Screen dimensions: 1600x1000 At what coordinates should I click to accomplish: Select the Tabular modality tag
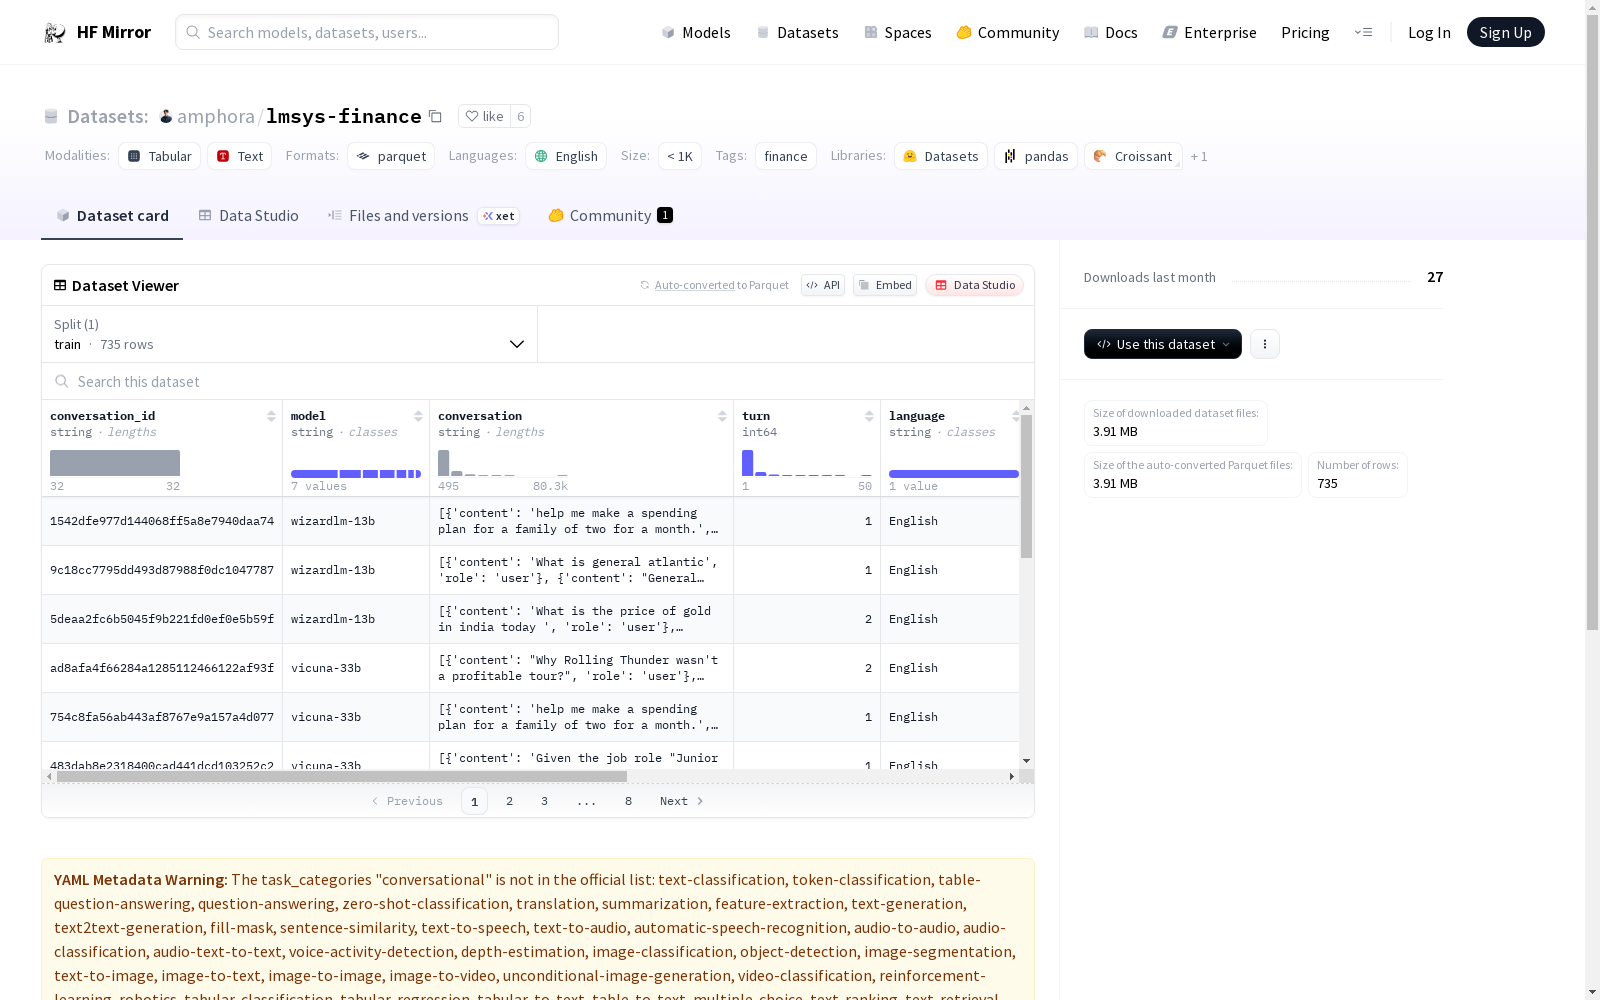click(x=159, y=156)
